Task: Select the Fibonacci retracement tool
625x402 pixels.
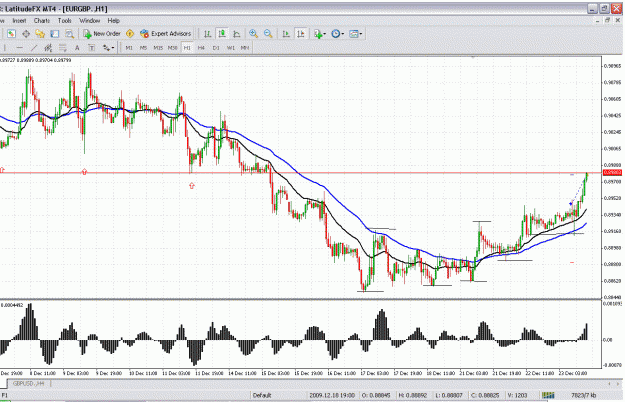Action: pos(63,48)
